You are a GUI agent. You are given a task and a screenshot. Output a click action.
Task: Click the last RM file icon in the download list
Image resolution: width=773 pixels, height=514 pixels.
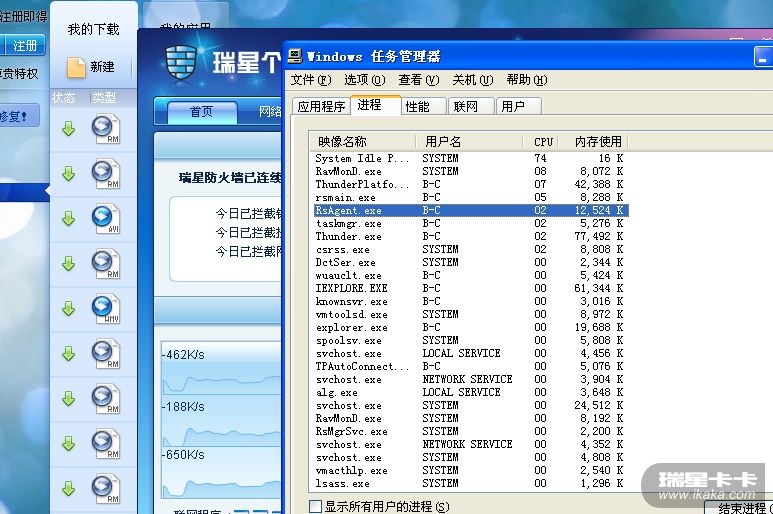click(105, 489)
